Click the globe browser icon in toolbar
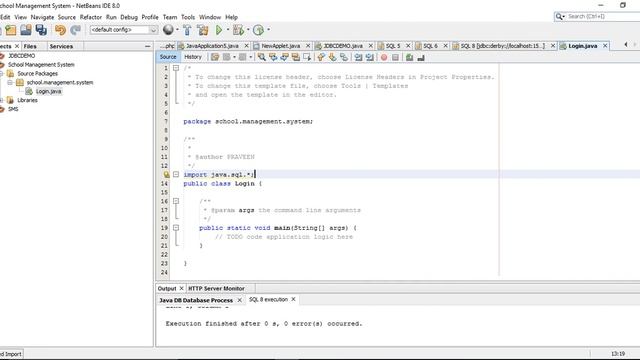Viewport: 640px width, 360px height. pyautogui.click(x=168, y=29)
